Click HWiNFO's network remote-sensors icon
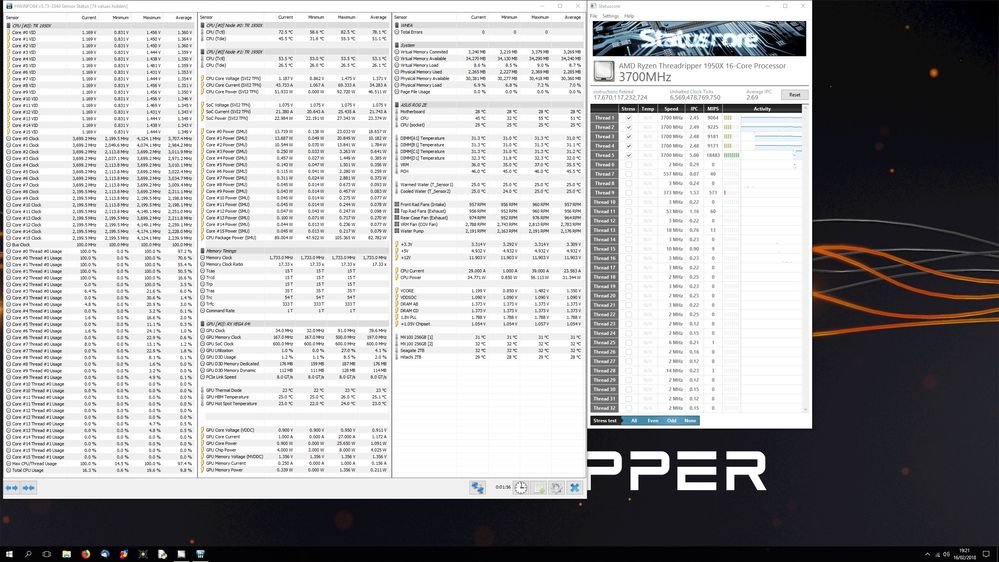Image resolution: width=999 pixels, height=562 pixels. (x=477, y=487)
